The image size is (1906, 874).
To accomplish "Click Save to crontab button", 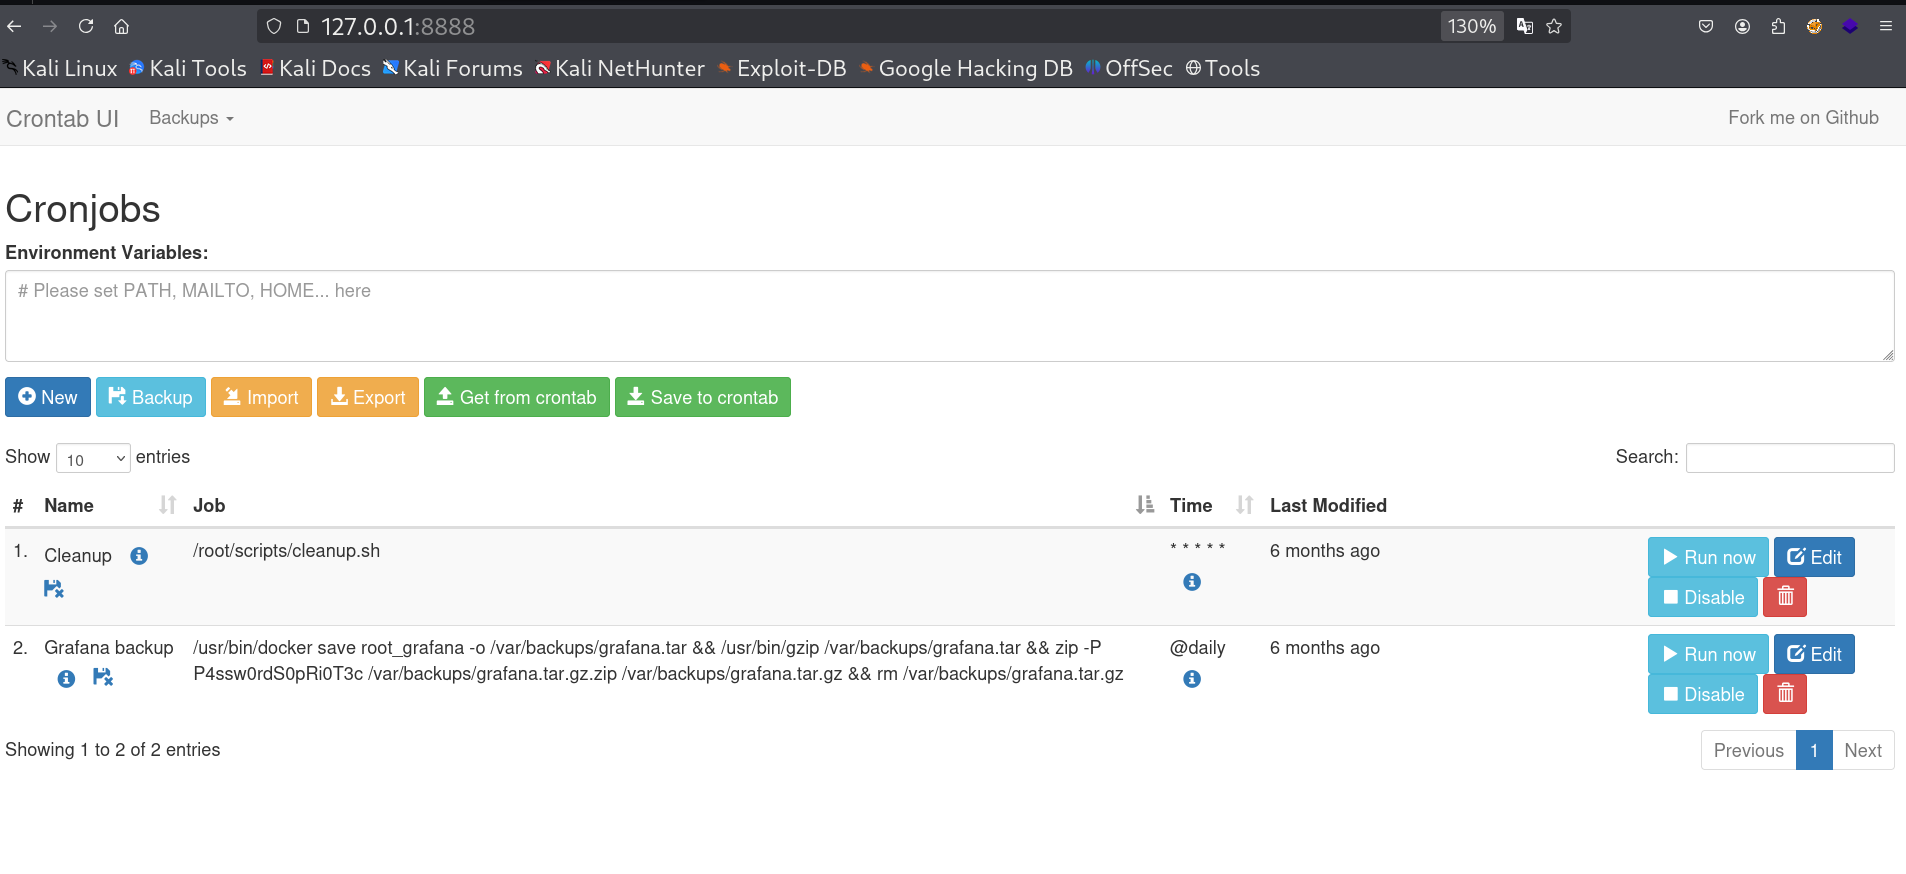I will coord(703,397).
